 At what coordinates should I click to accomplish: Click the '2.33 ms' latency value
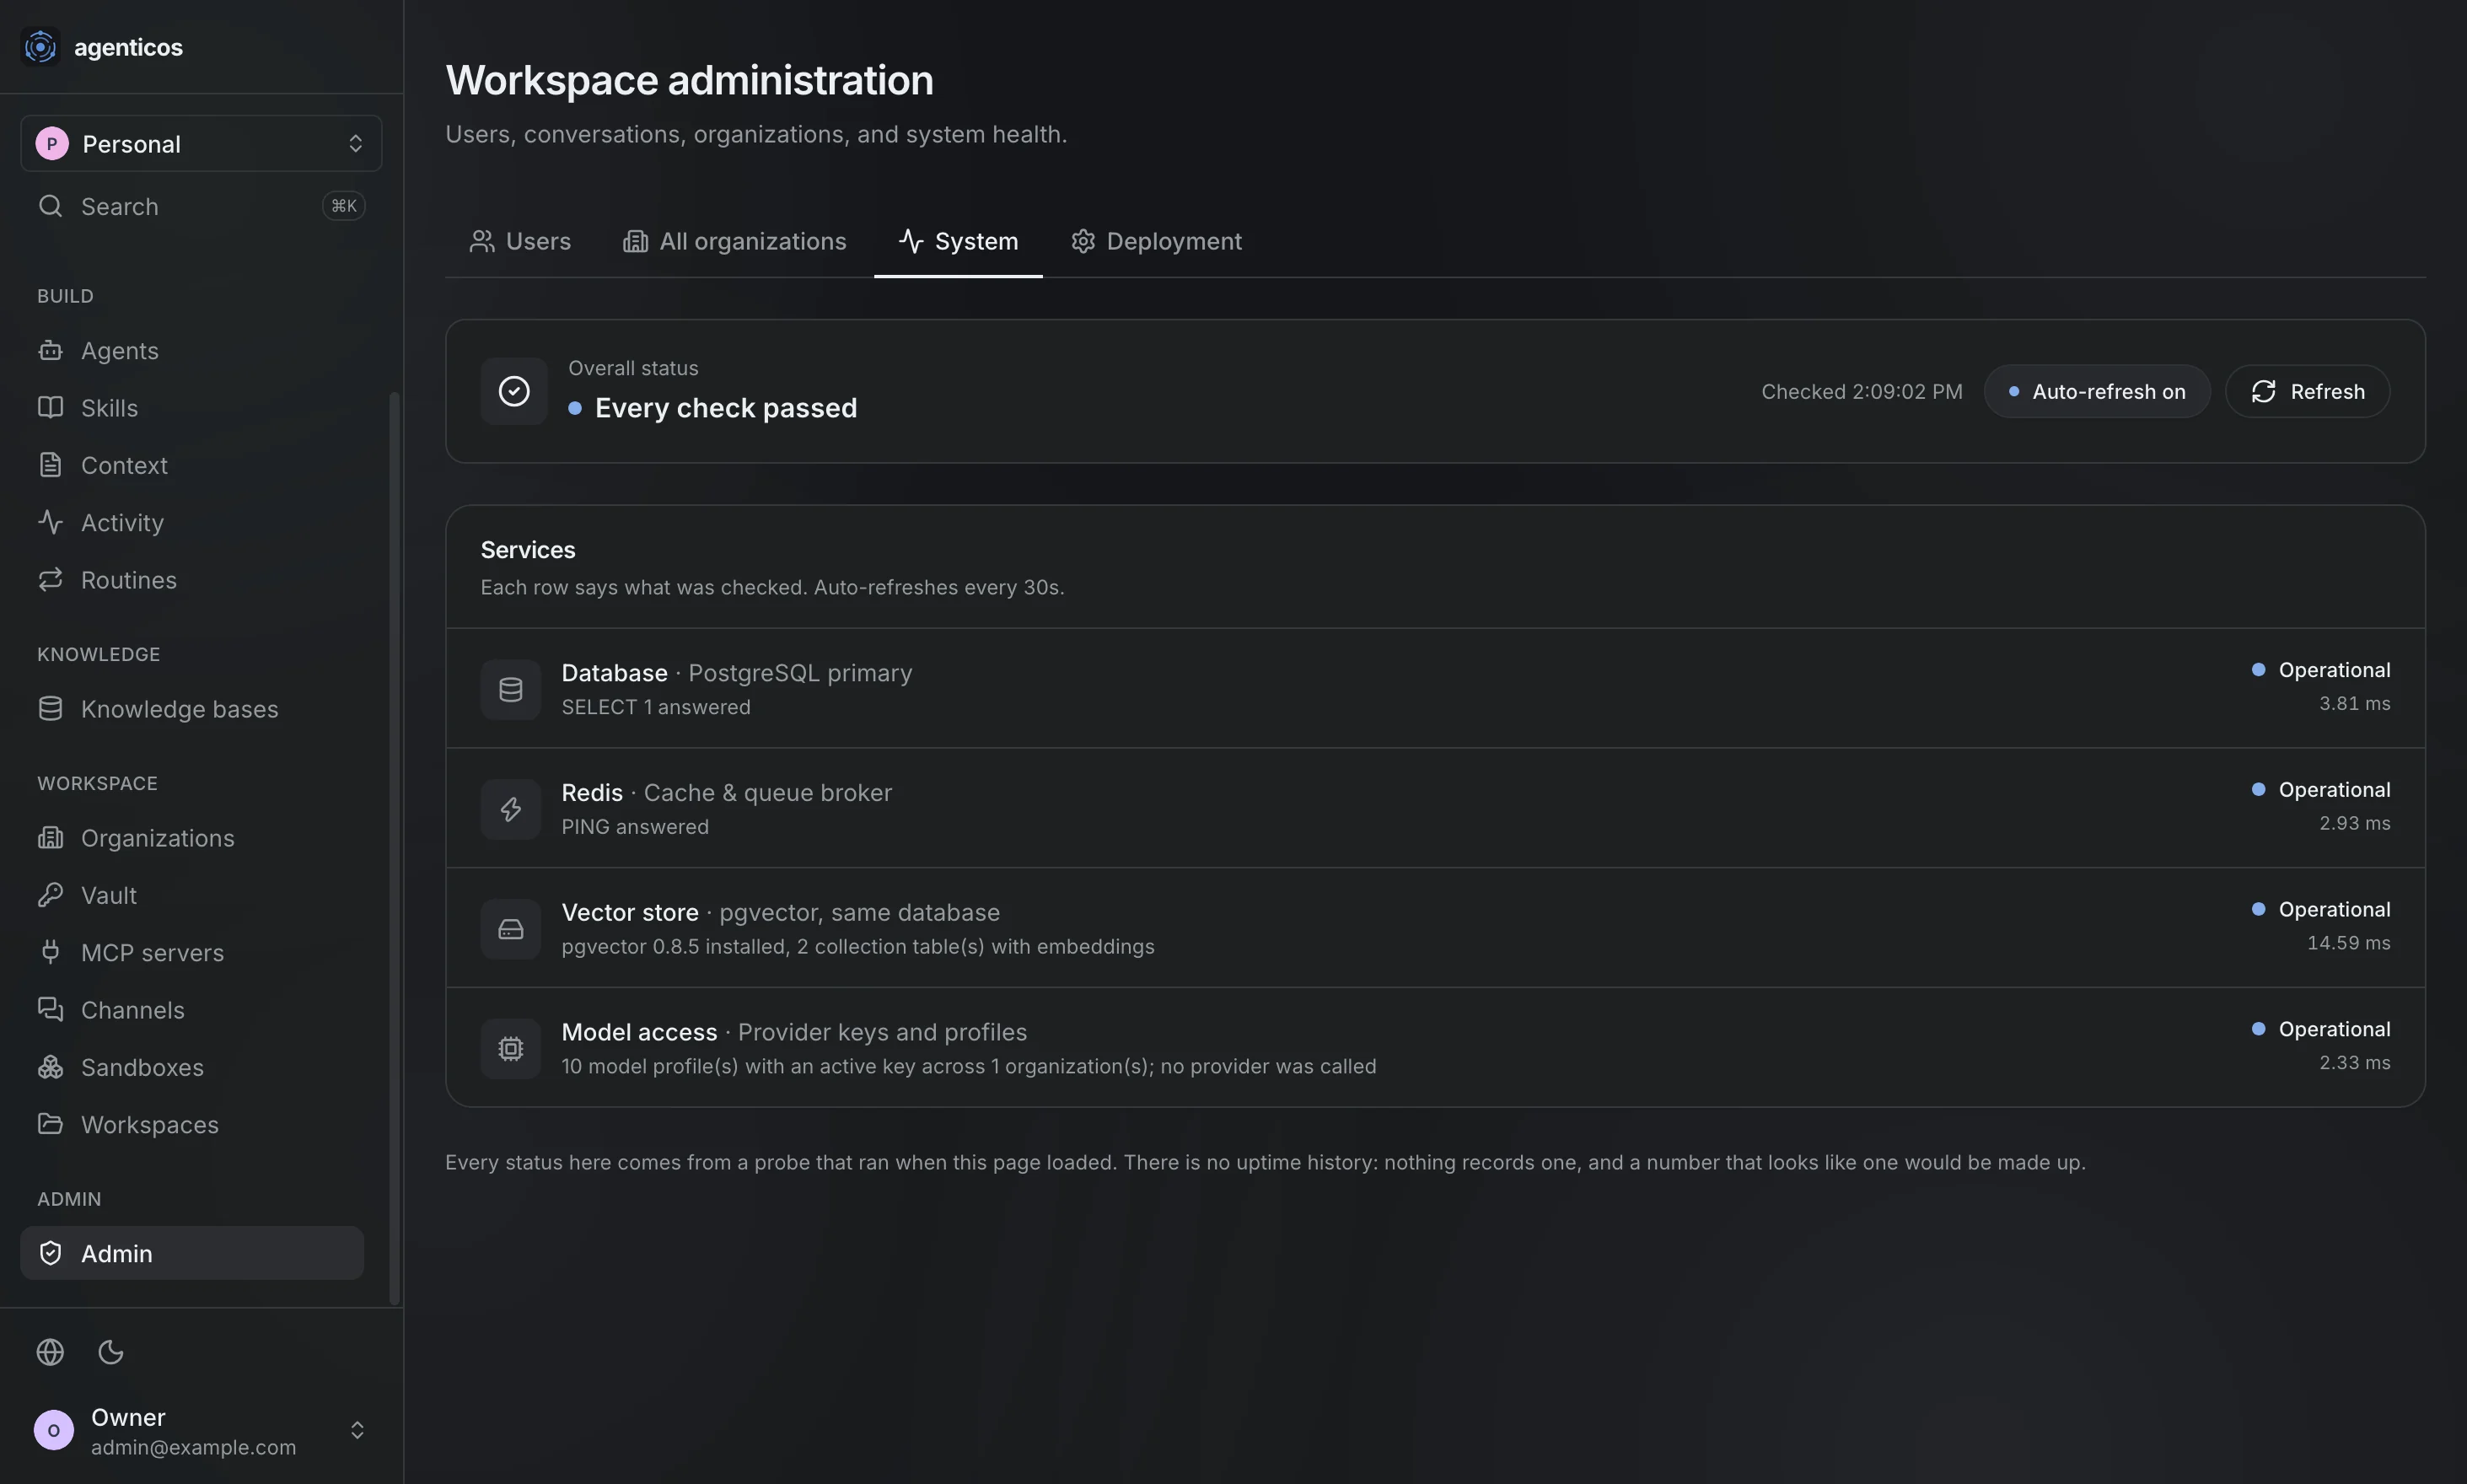click(2355, 1062)
